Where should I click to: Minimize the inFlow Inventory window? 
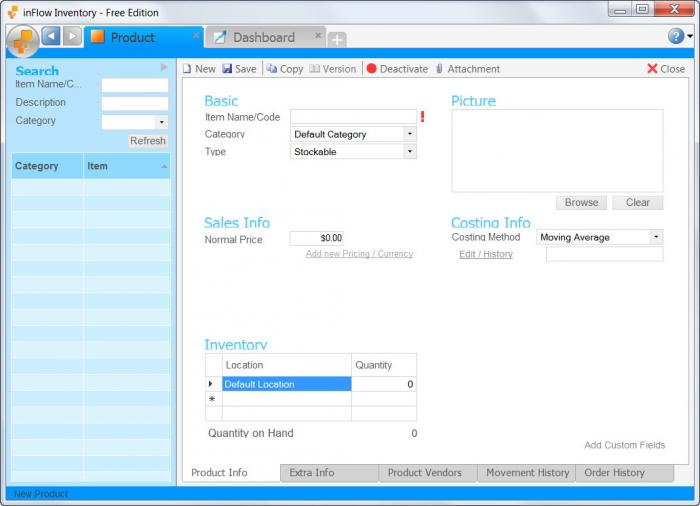tap(620, 9)
